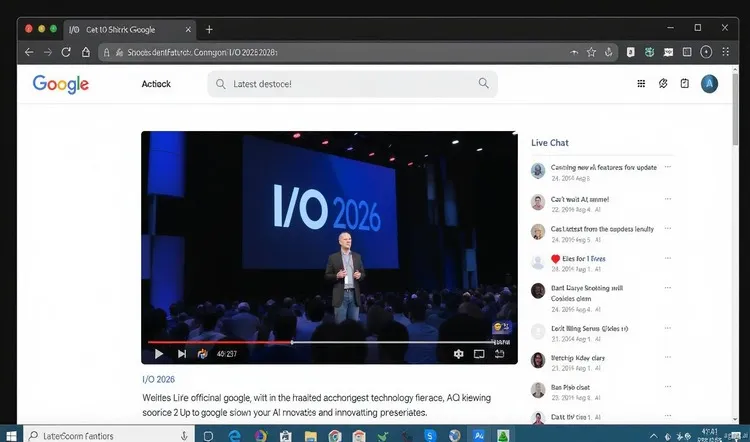The image size is (750, 442).
Task: Click the 'Latest destoce!' search field
Action: click(x=352, y=84)
